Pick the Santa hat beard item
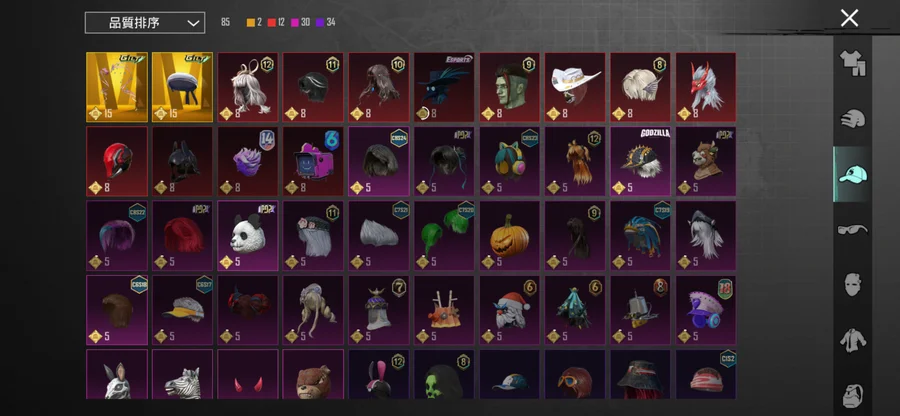Image resolution: width=900 pixels, height=416 pixels. [x=510, y=310]
